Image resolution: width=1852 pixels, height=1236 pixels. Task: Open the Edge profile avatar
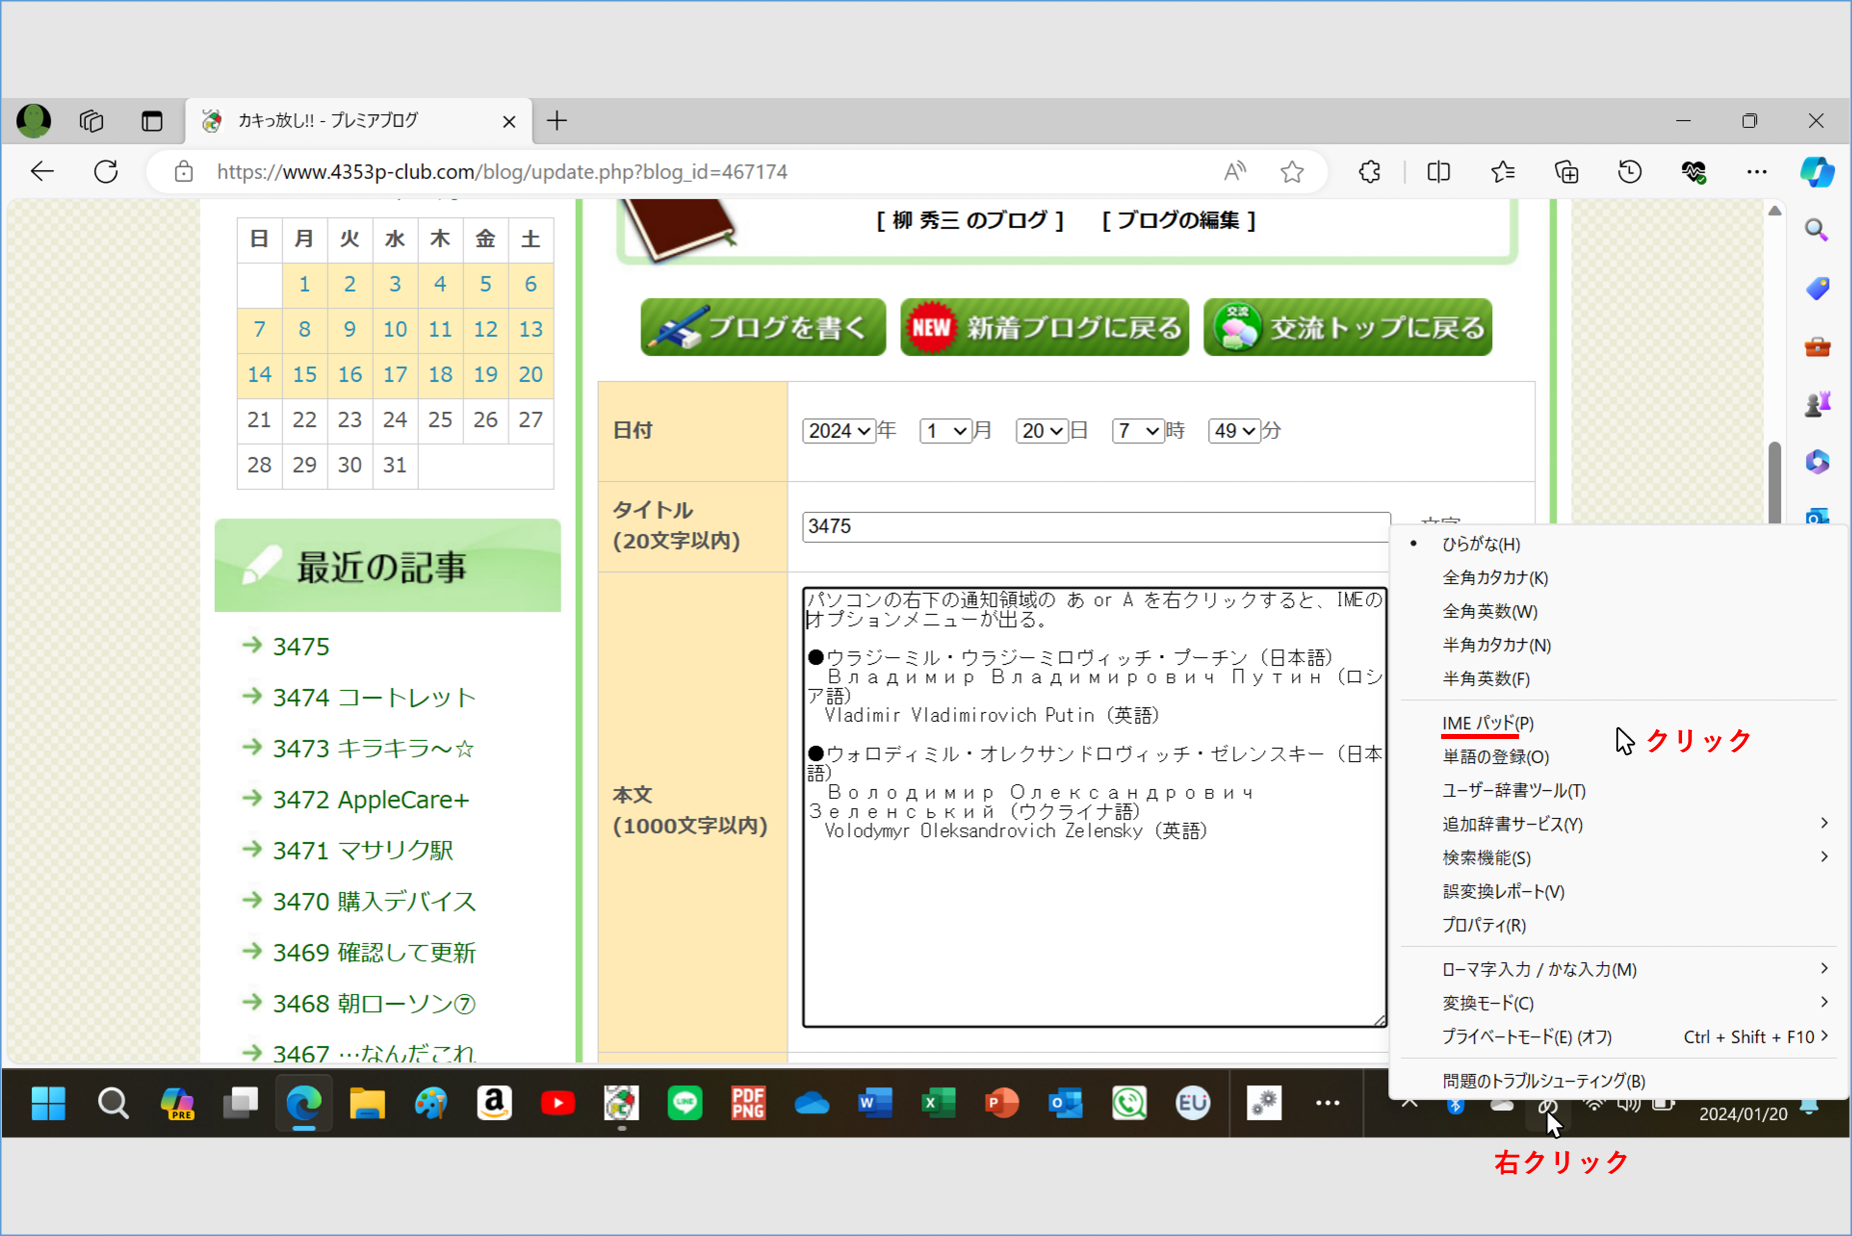[x=34, y=121]
